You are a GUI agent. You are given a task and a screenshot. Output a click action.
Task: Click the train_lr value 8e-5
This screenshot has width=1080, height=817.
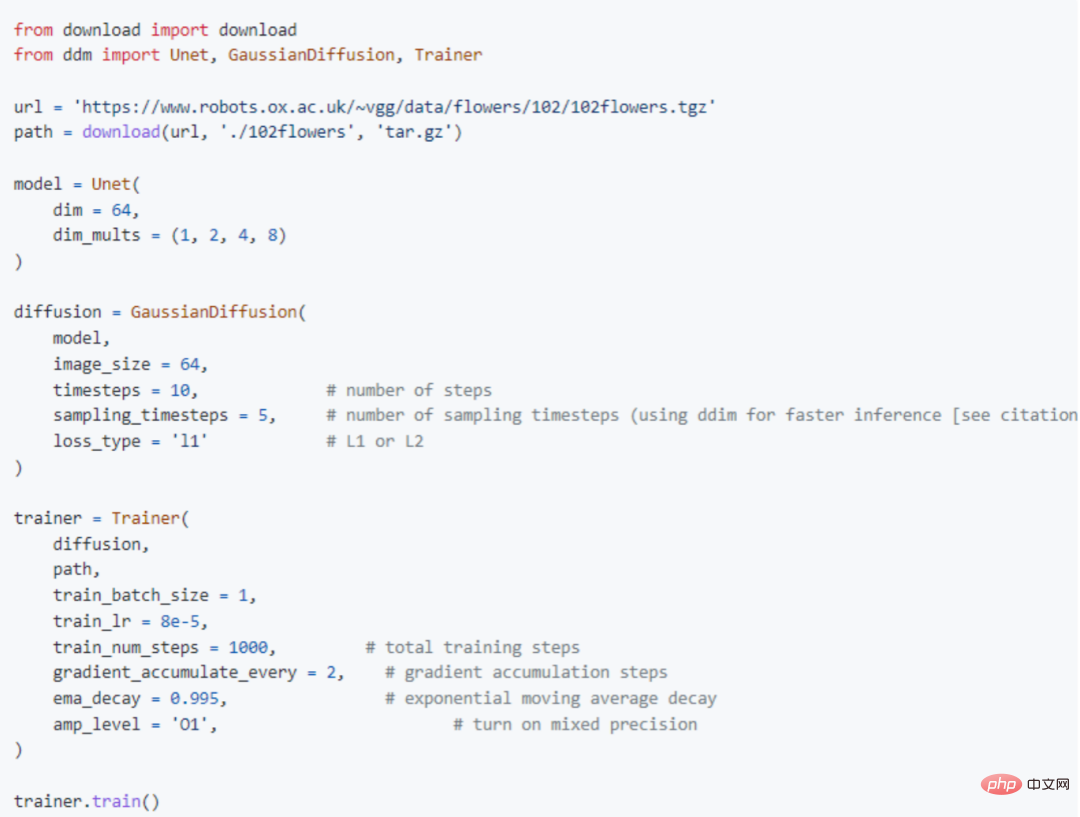click(x=180, y=621)
